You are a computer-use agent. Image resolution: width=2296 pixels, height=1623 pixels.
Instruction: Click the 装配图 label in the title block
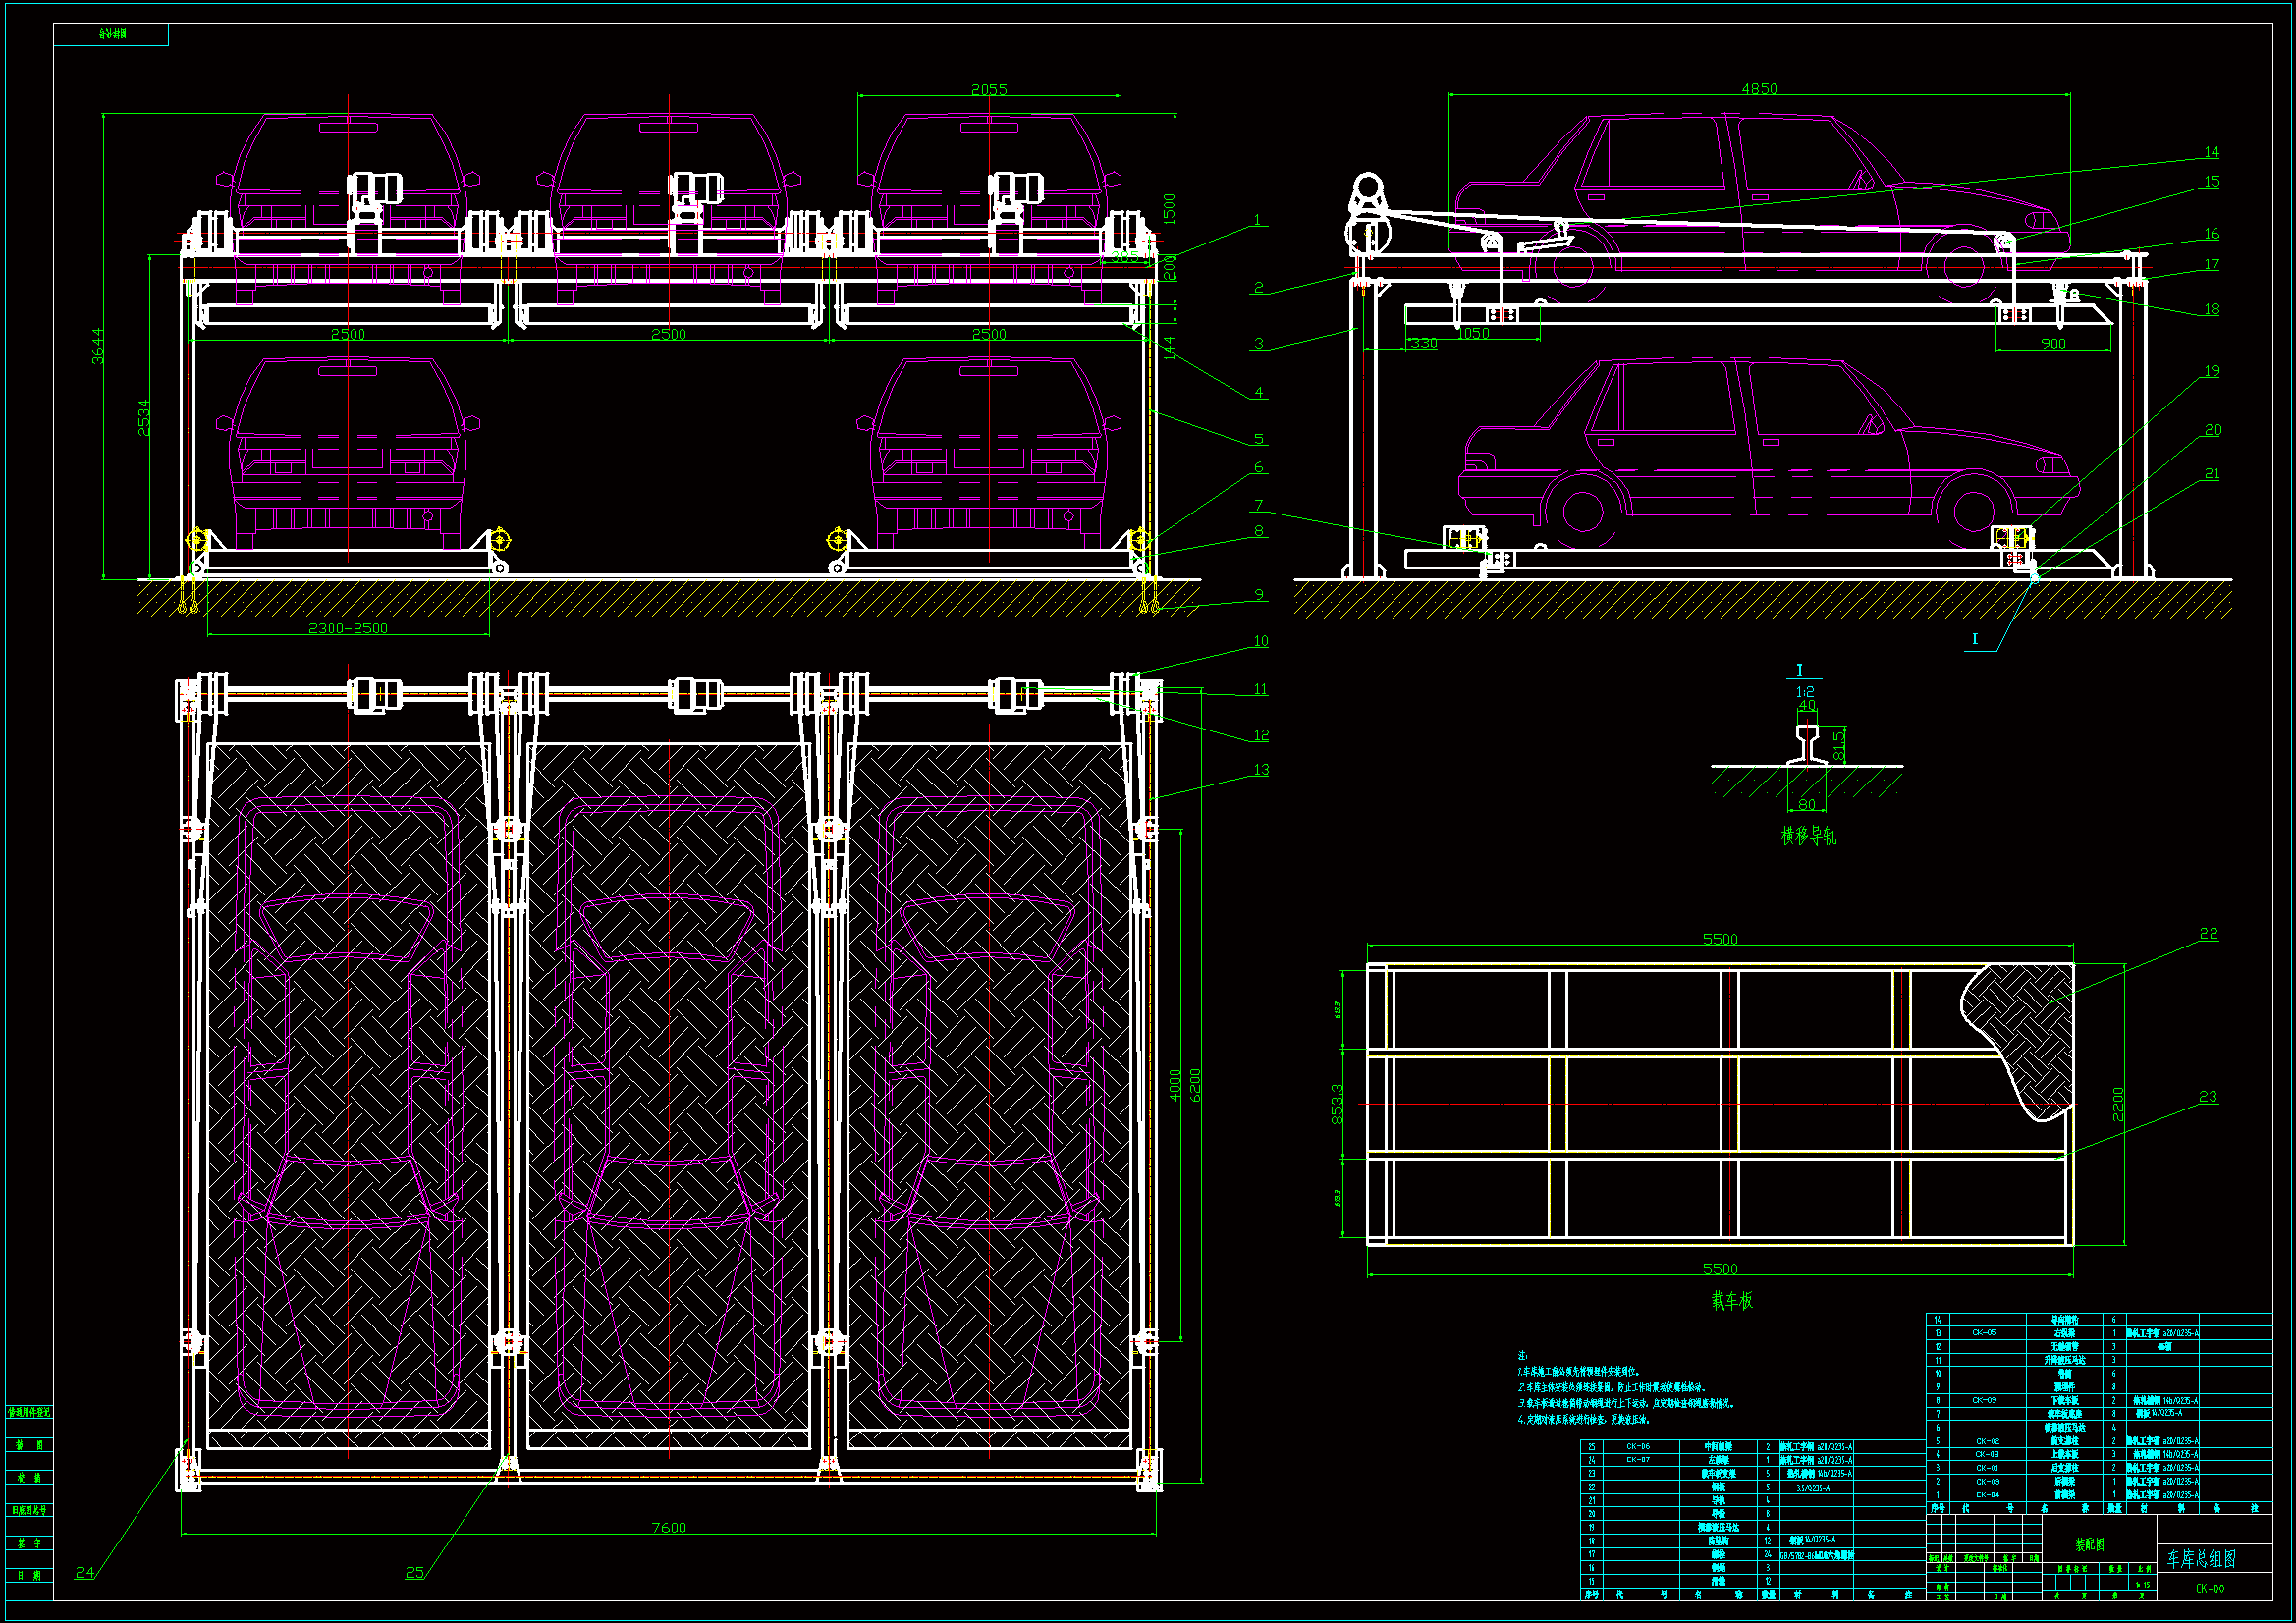(2089, 1544)
